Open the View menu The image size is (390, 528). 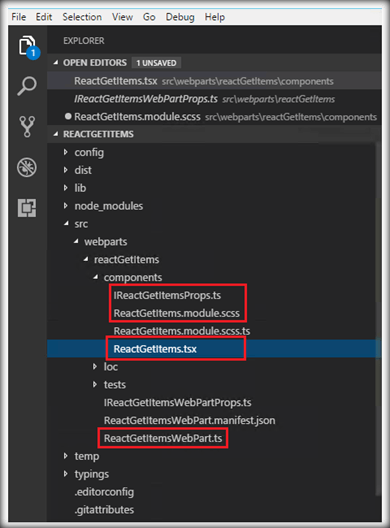pyautogui.click(x=122, y=17)
